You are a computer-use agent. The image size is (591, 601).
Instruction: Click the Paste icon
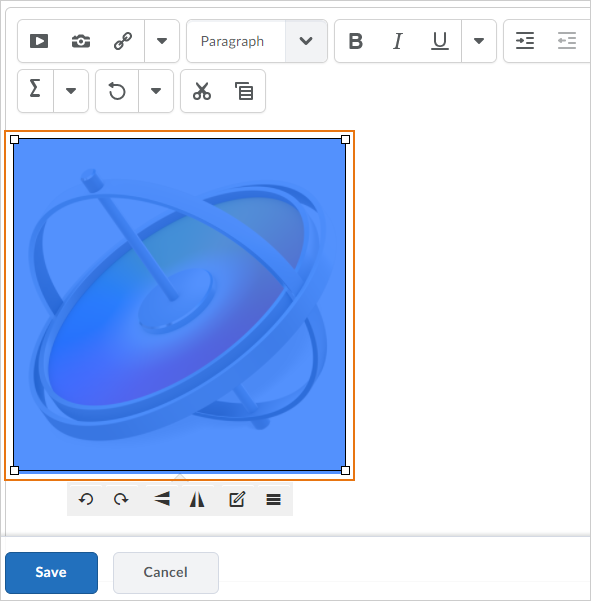click(x=244, y=91)
